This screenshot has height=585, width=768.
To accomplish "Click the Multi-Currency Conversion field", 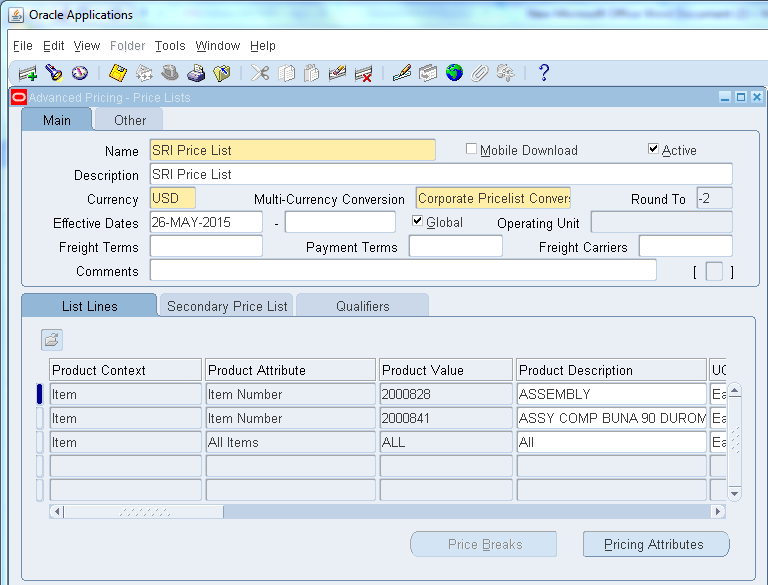I will tap(493, 198).
